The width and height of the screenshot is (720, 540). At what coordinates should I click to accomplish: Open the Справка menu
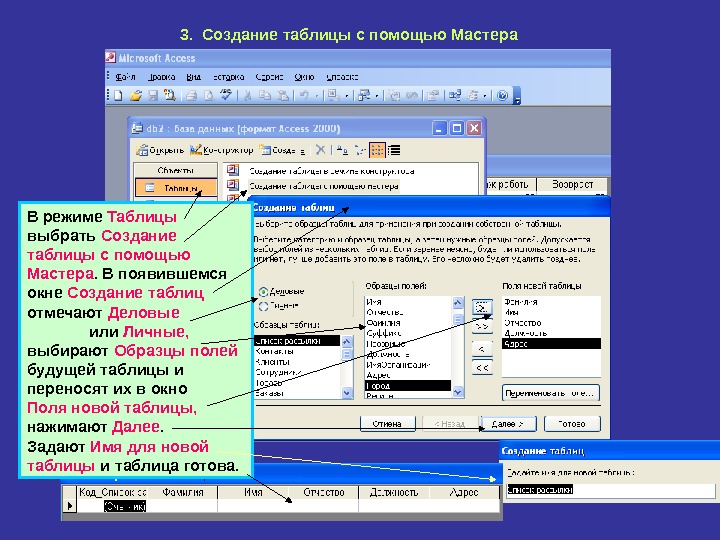click(x=342, y=77)
